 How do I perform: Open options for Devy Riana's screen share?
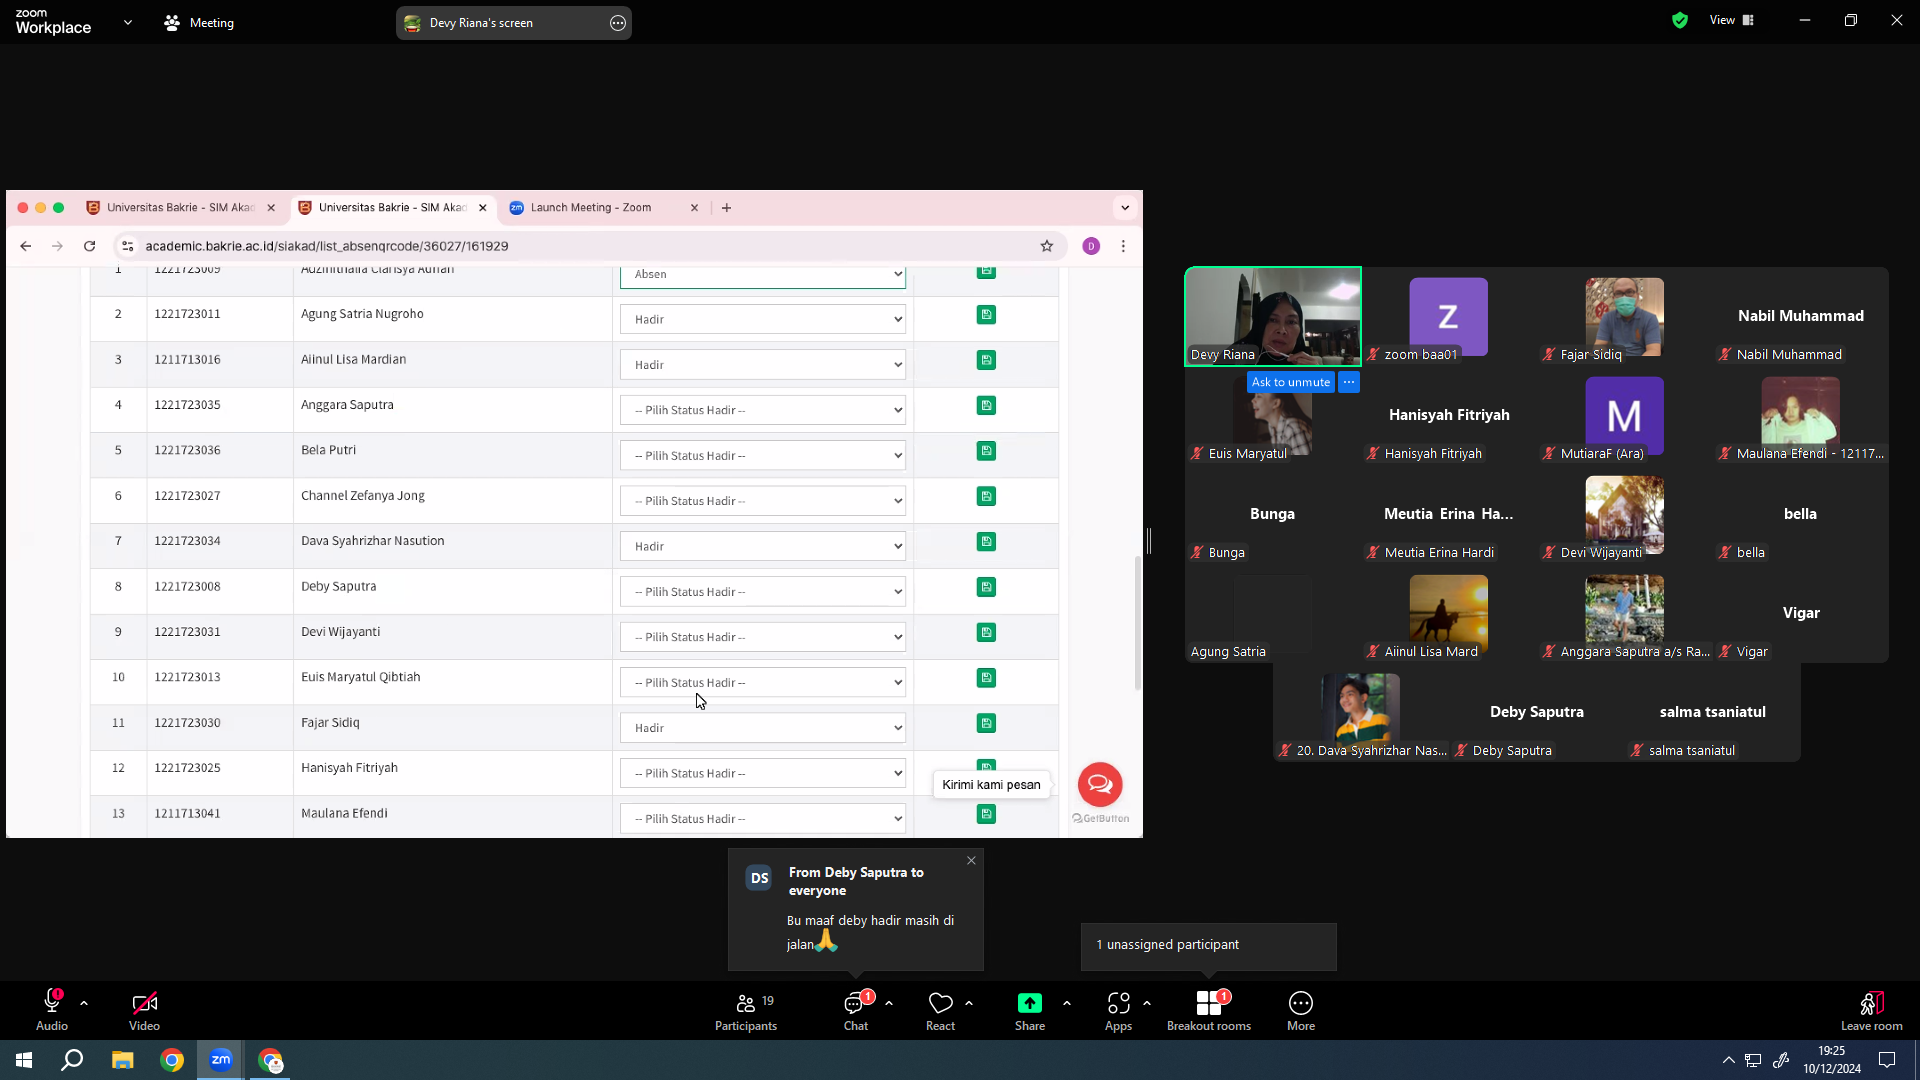(x=618, y=23)
